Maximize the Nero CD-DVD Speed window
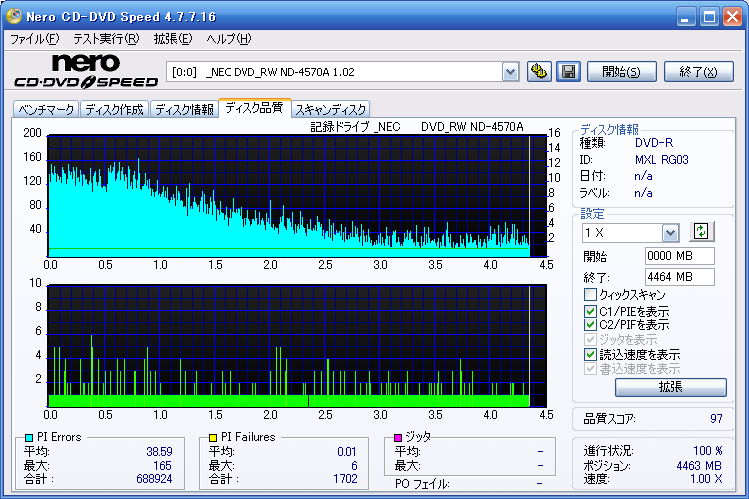 [x=709, y=17]
